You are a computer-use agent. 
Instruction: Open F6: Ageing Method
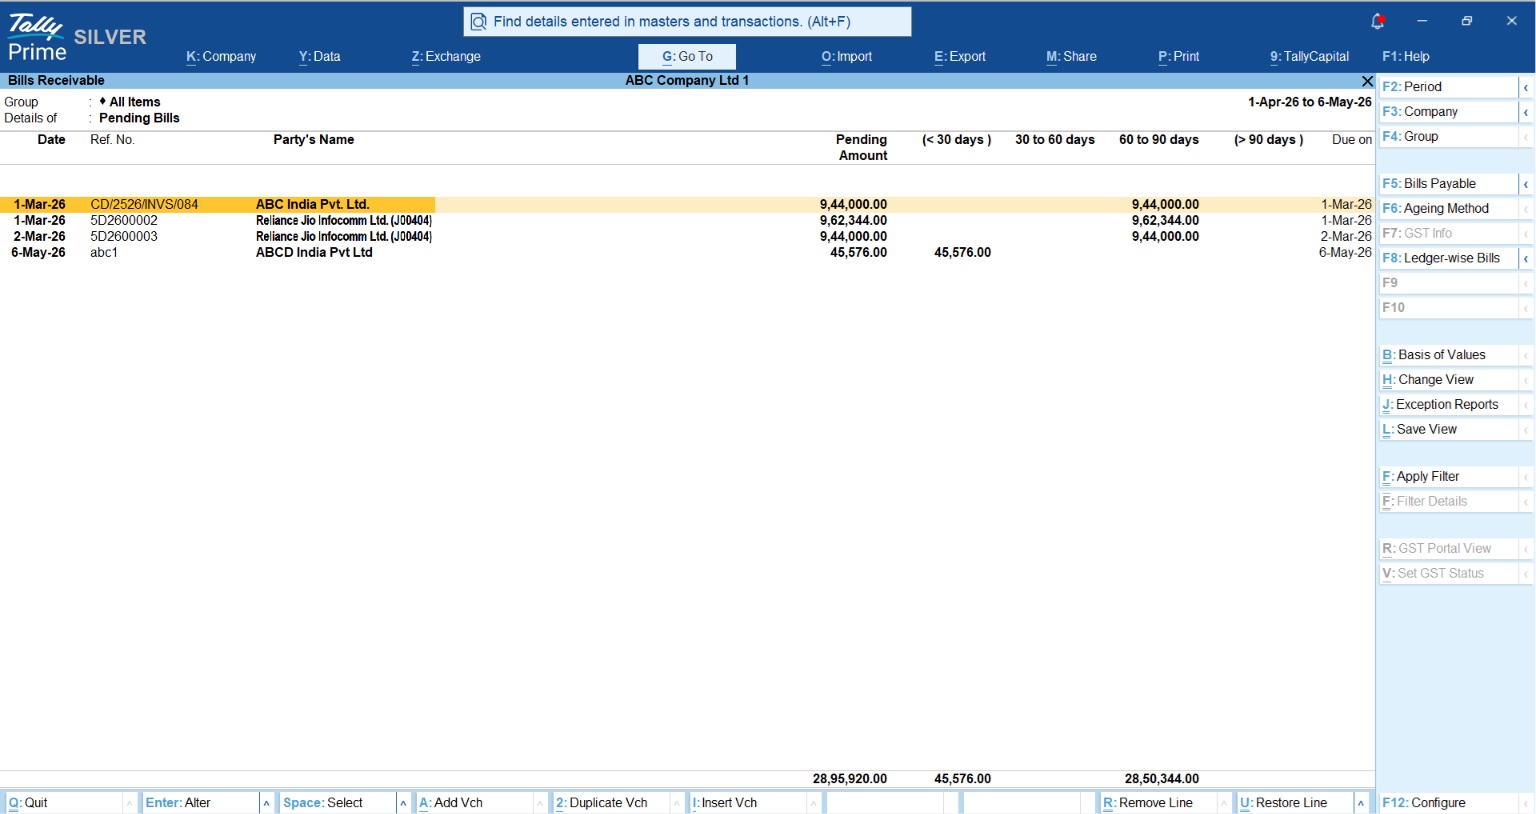tap(1448, 209)
